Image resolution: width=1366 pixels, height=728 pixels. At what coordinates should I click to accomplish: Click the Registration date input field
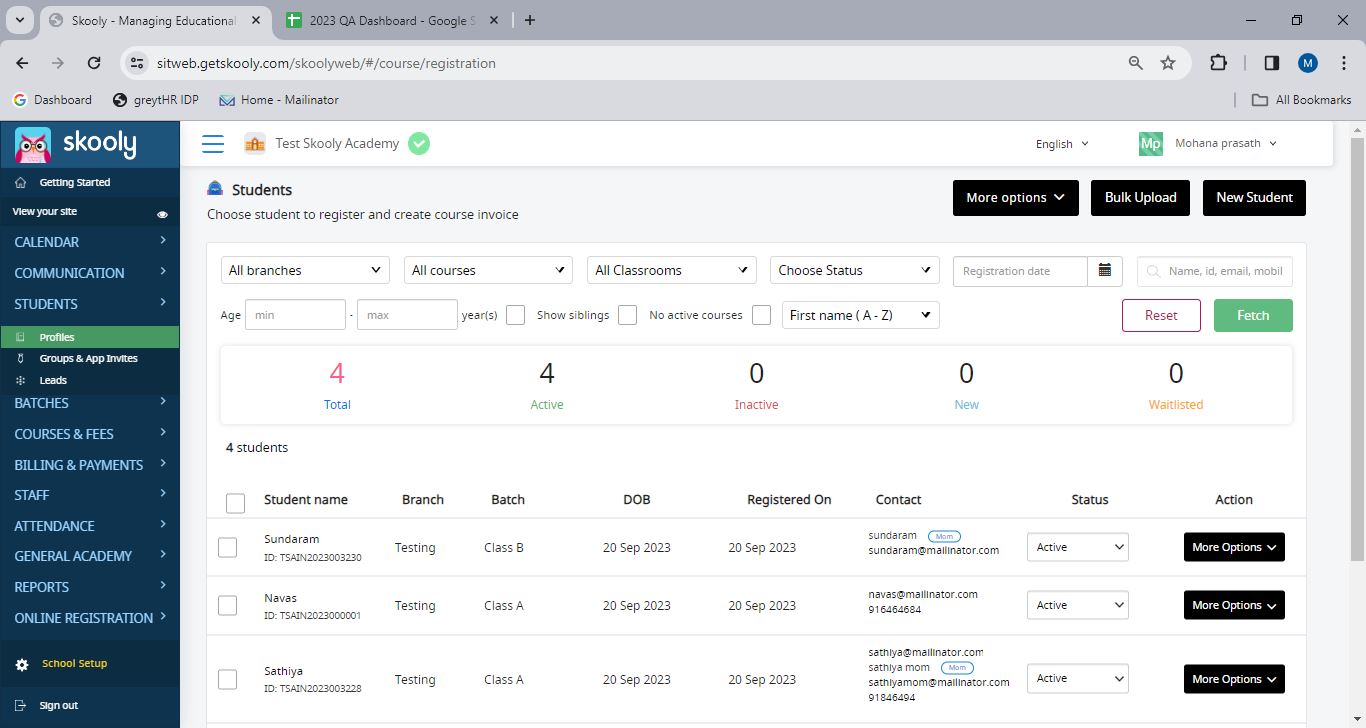1020,271
